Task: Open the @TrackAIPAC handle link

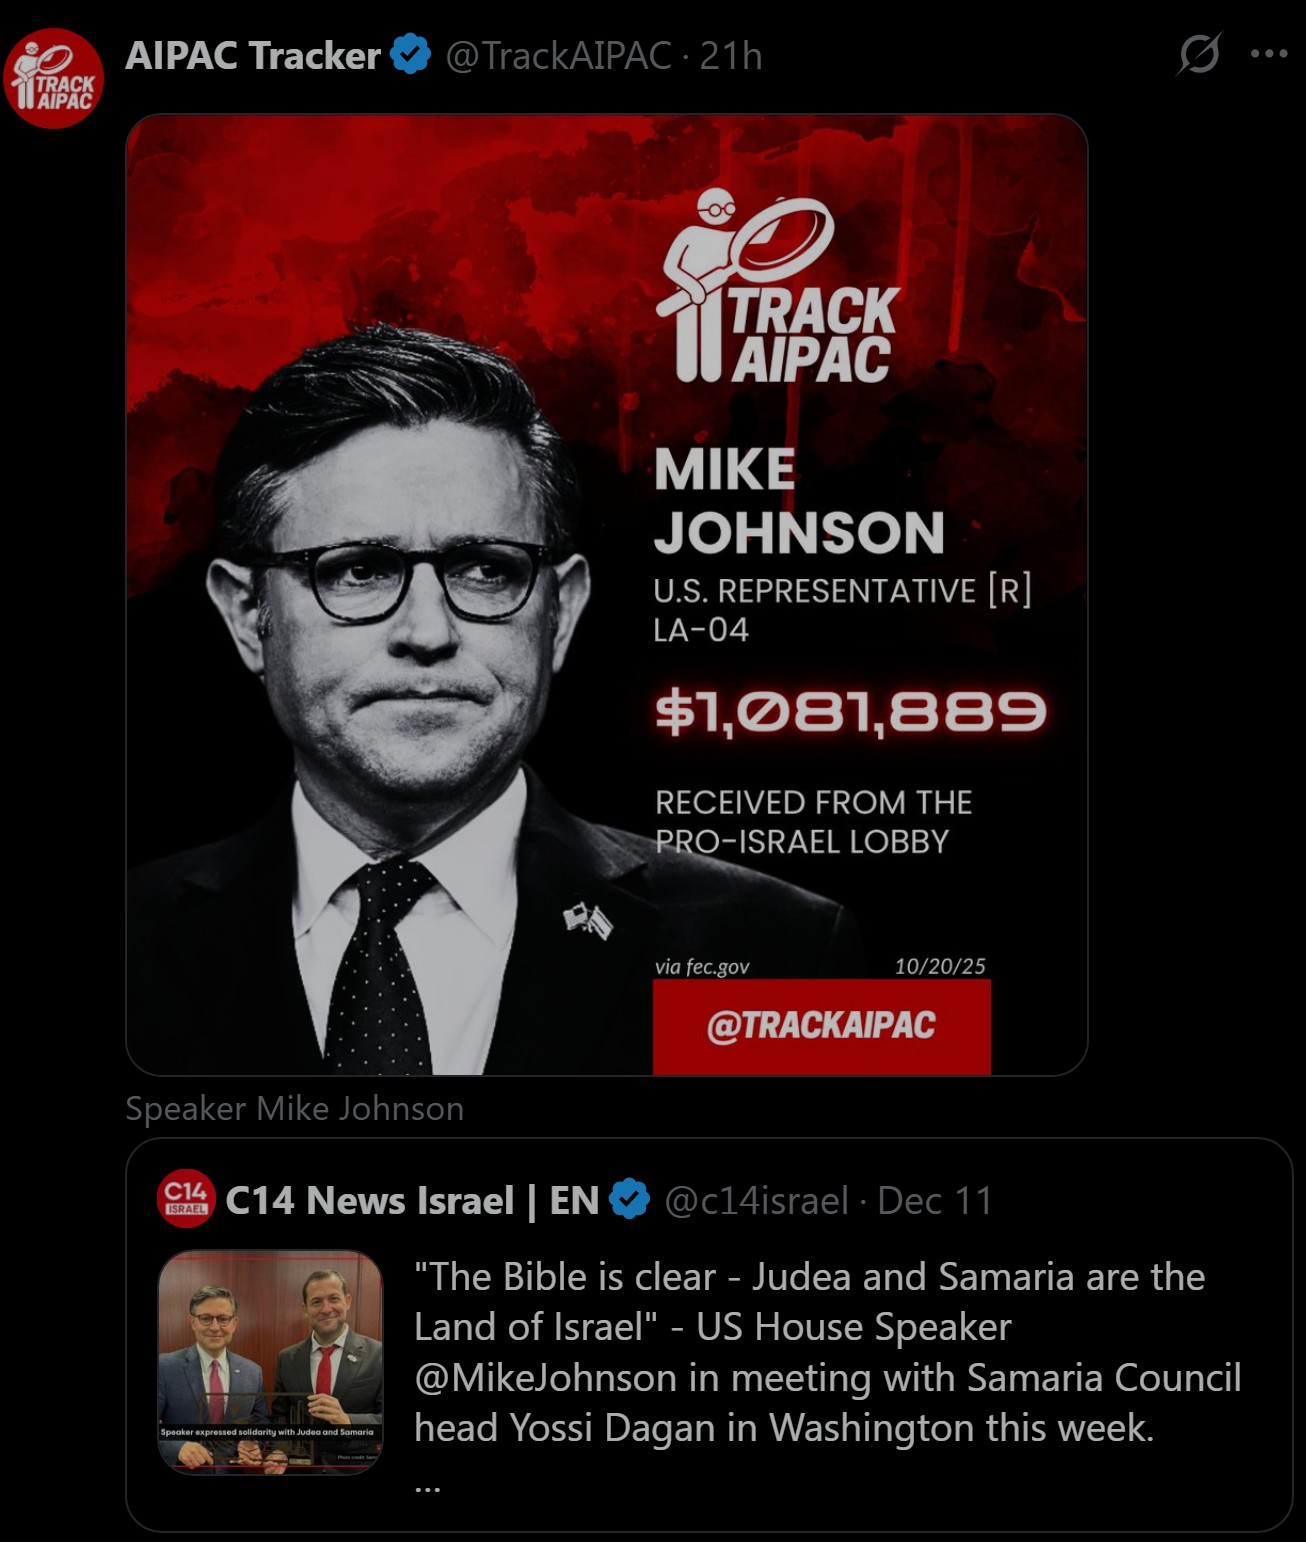Action: click(x=558, y=56)
